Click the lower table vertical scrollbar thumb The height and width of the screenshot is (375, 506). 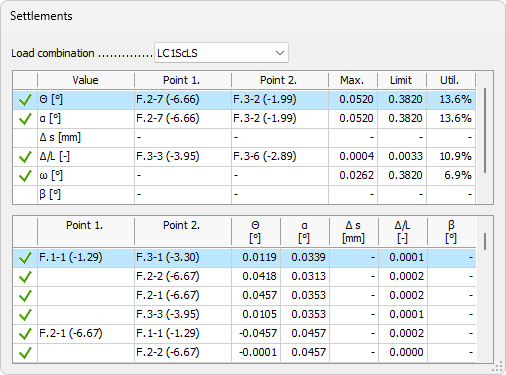coord(485,241)
